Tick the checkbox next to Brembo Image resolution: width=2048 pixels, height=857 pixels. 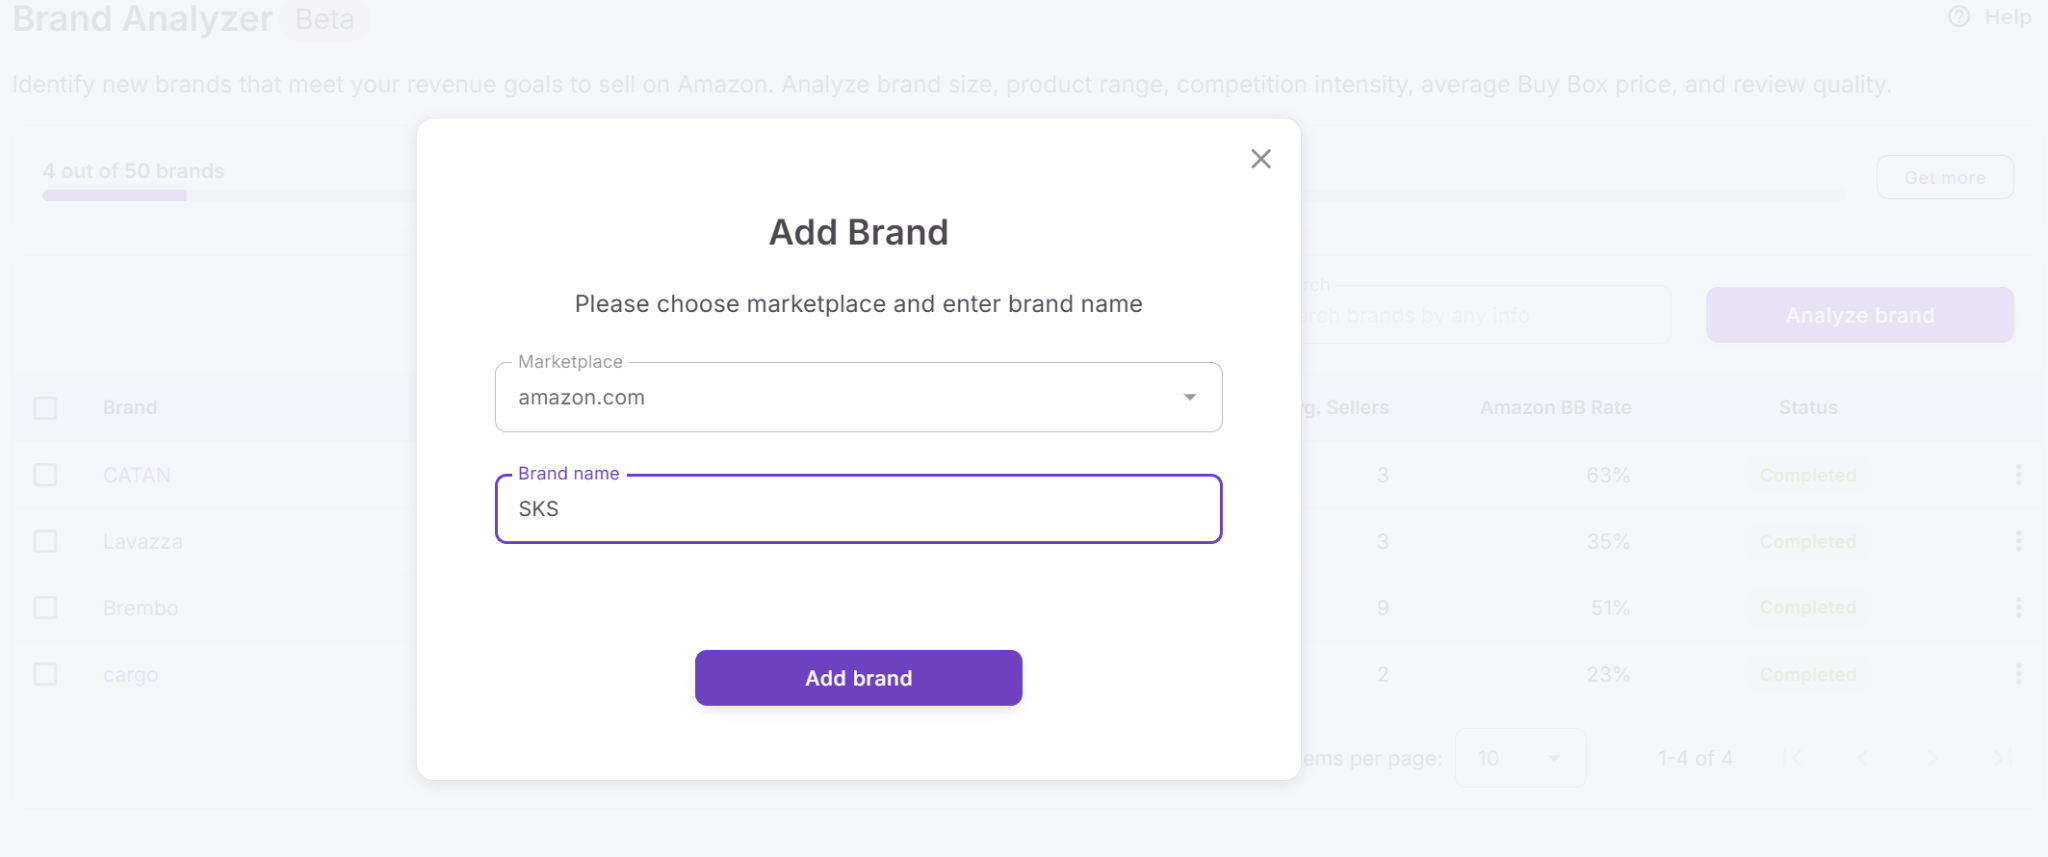45,607
